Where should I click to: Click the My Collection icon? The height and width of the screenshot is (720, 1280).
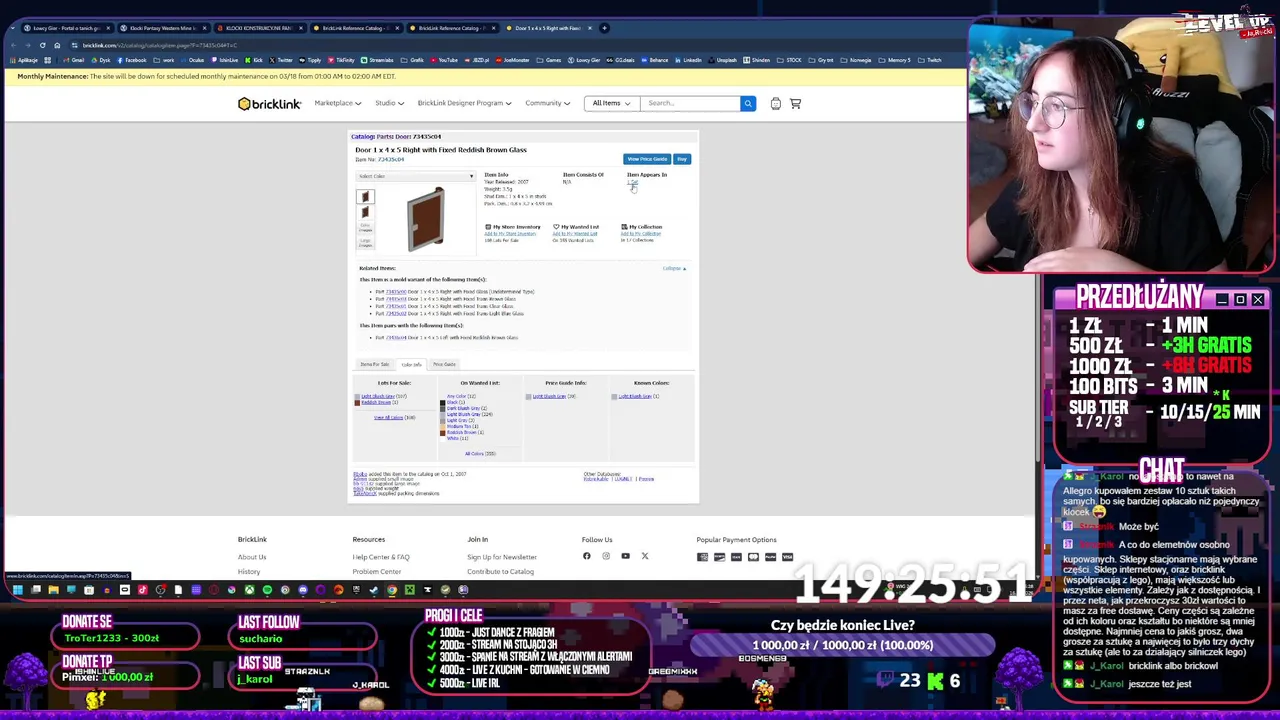624,227
